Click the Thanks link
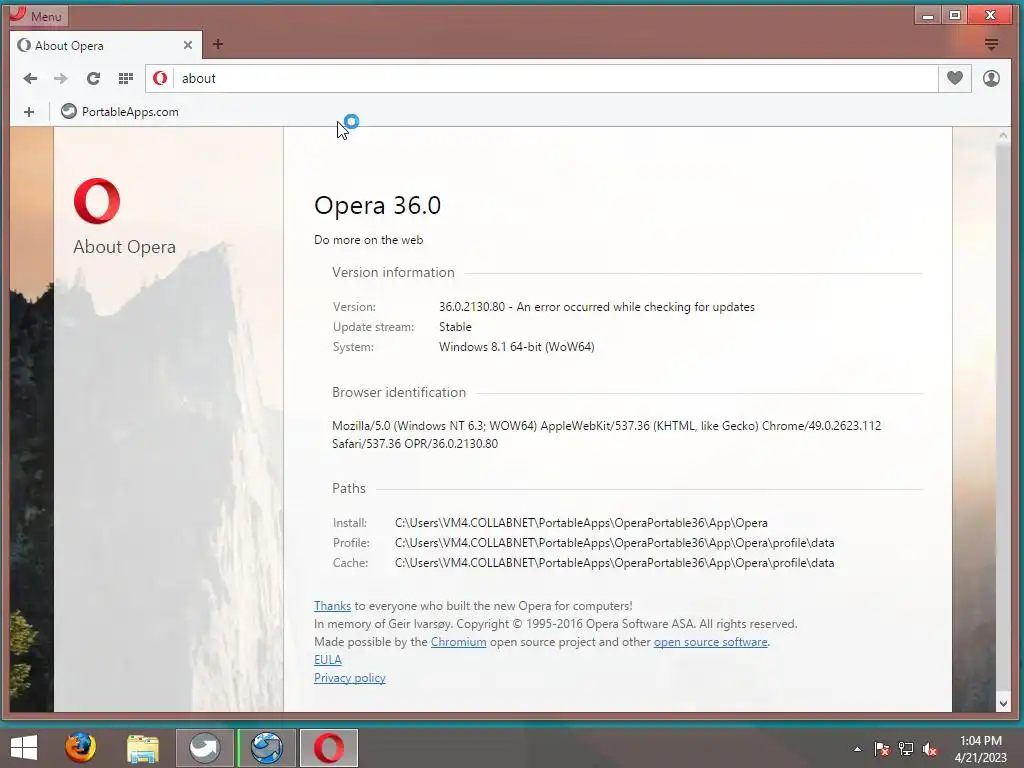Screen dimensions: 1024x768 332,606
